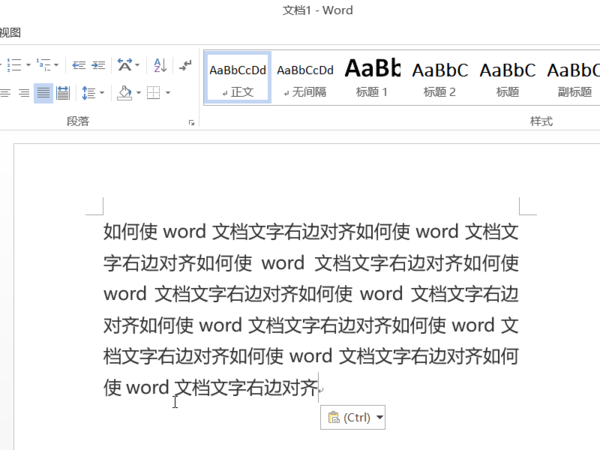Apply distributed alignment
Image resolution: width=600 pixels, height=450 pixels.
[63, 93]
